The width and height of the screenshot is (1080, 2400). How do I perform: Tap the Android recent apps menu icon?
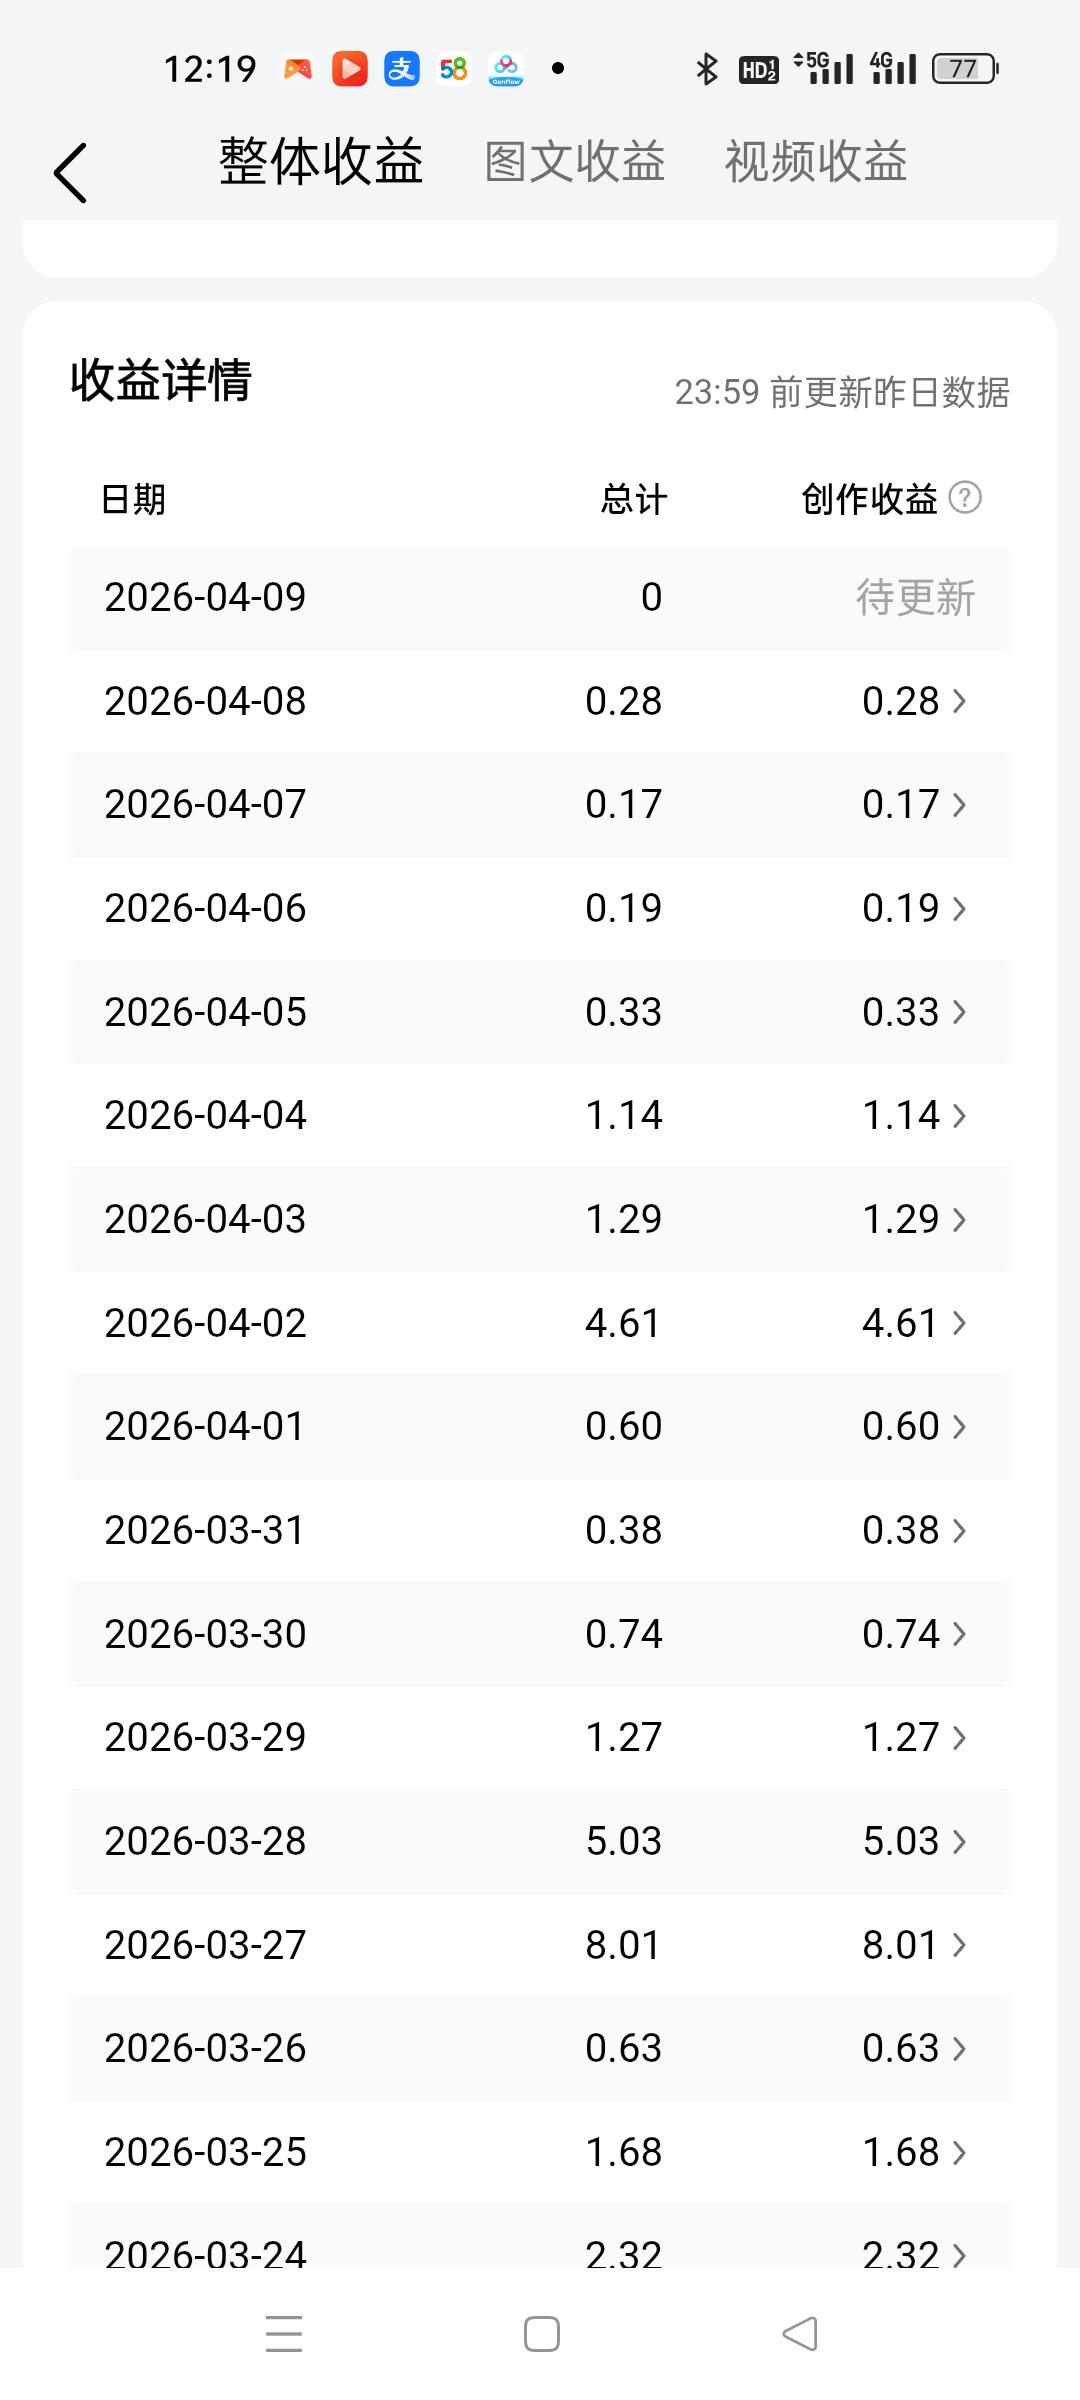284,2334
